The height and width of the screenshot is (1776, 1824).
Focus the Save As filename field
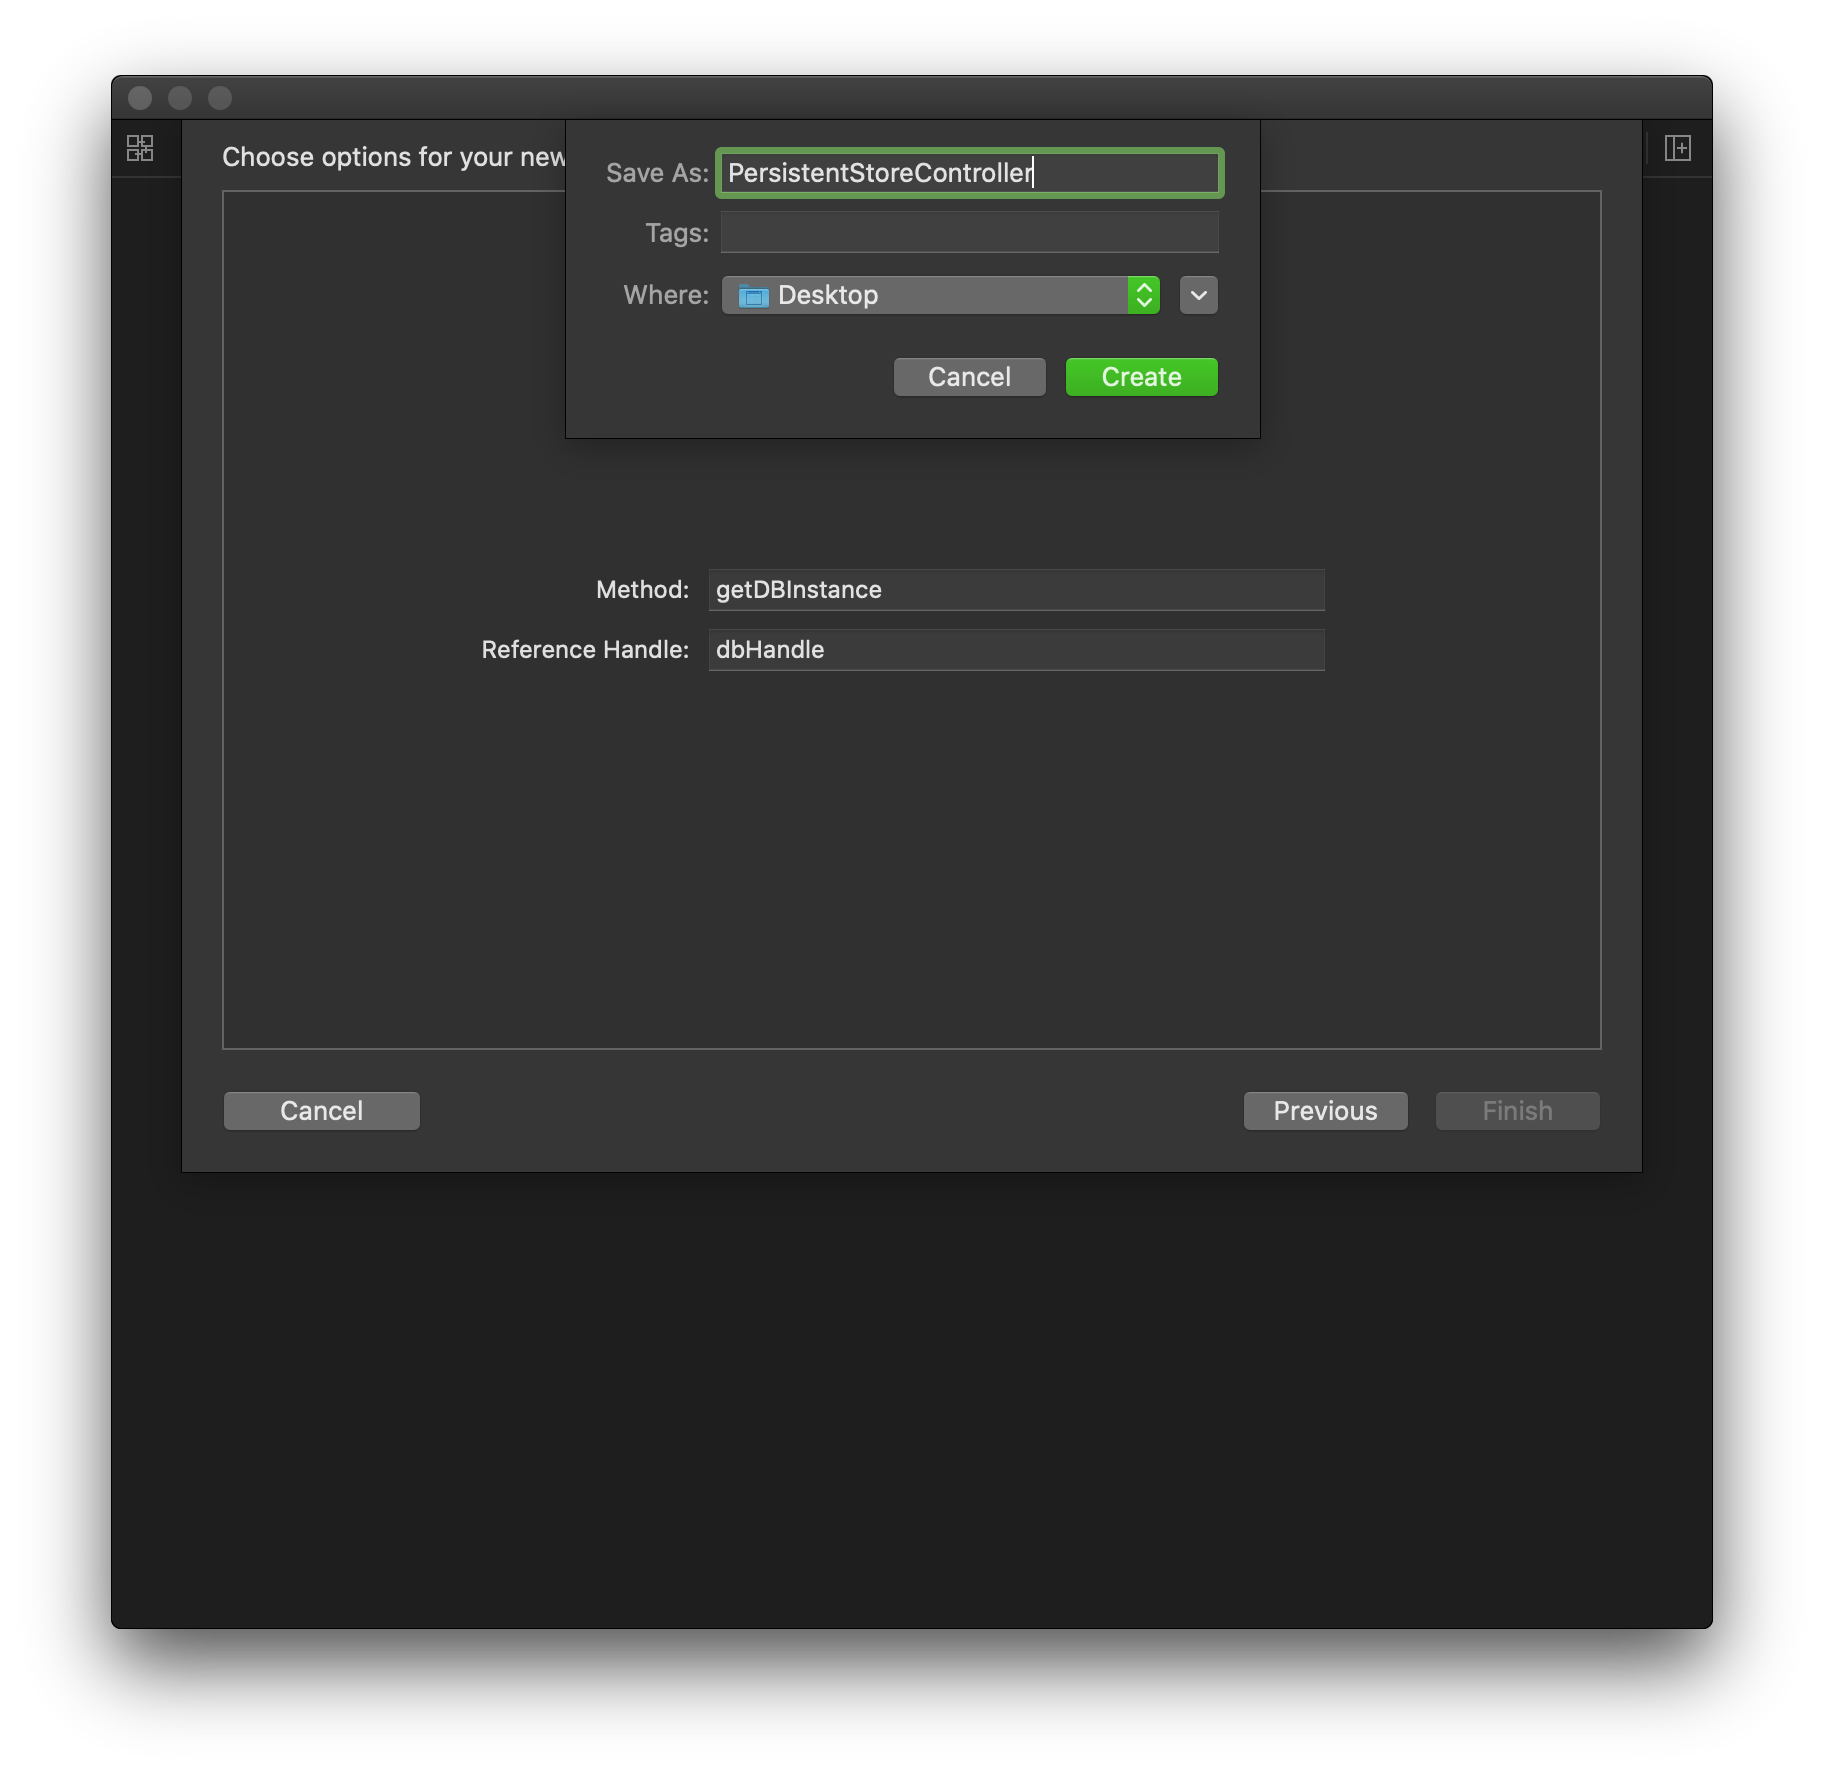click(968, 173)
